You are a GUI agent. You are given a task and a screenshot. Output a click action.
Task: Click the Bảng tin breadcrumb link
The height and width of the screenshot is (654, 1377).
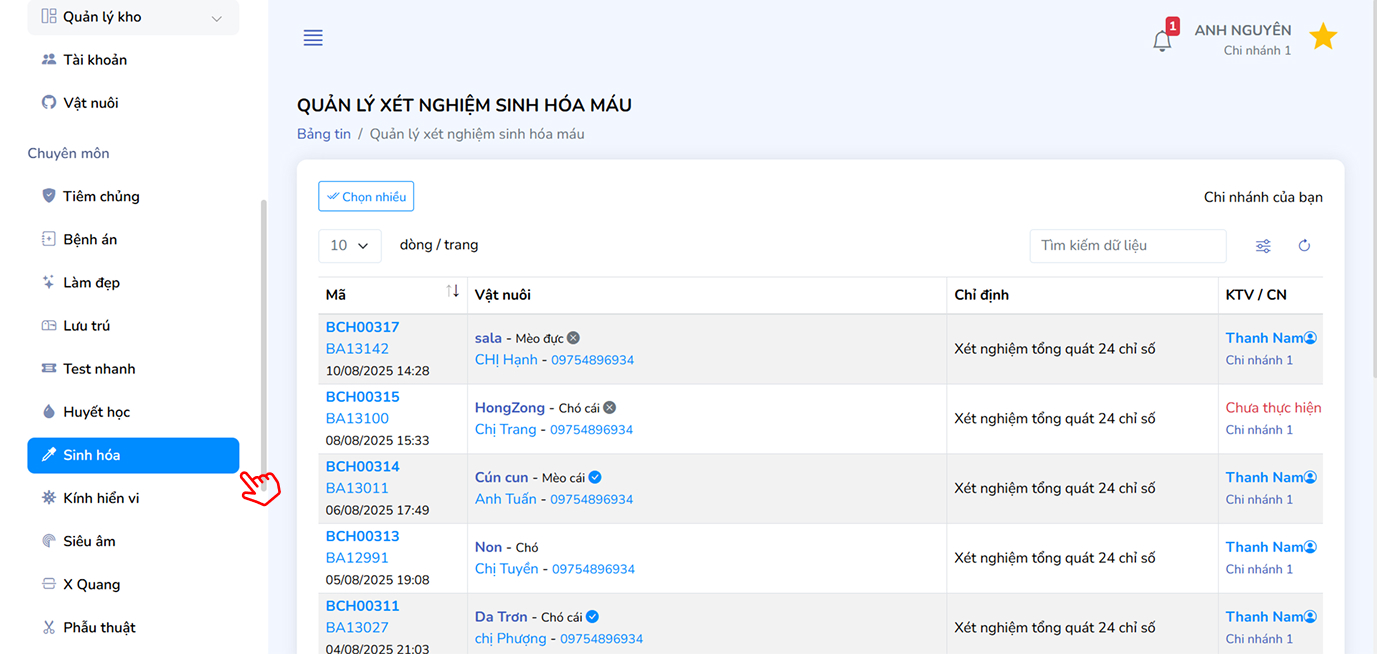coord(324,134)
